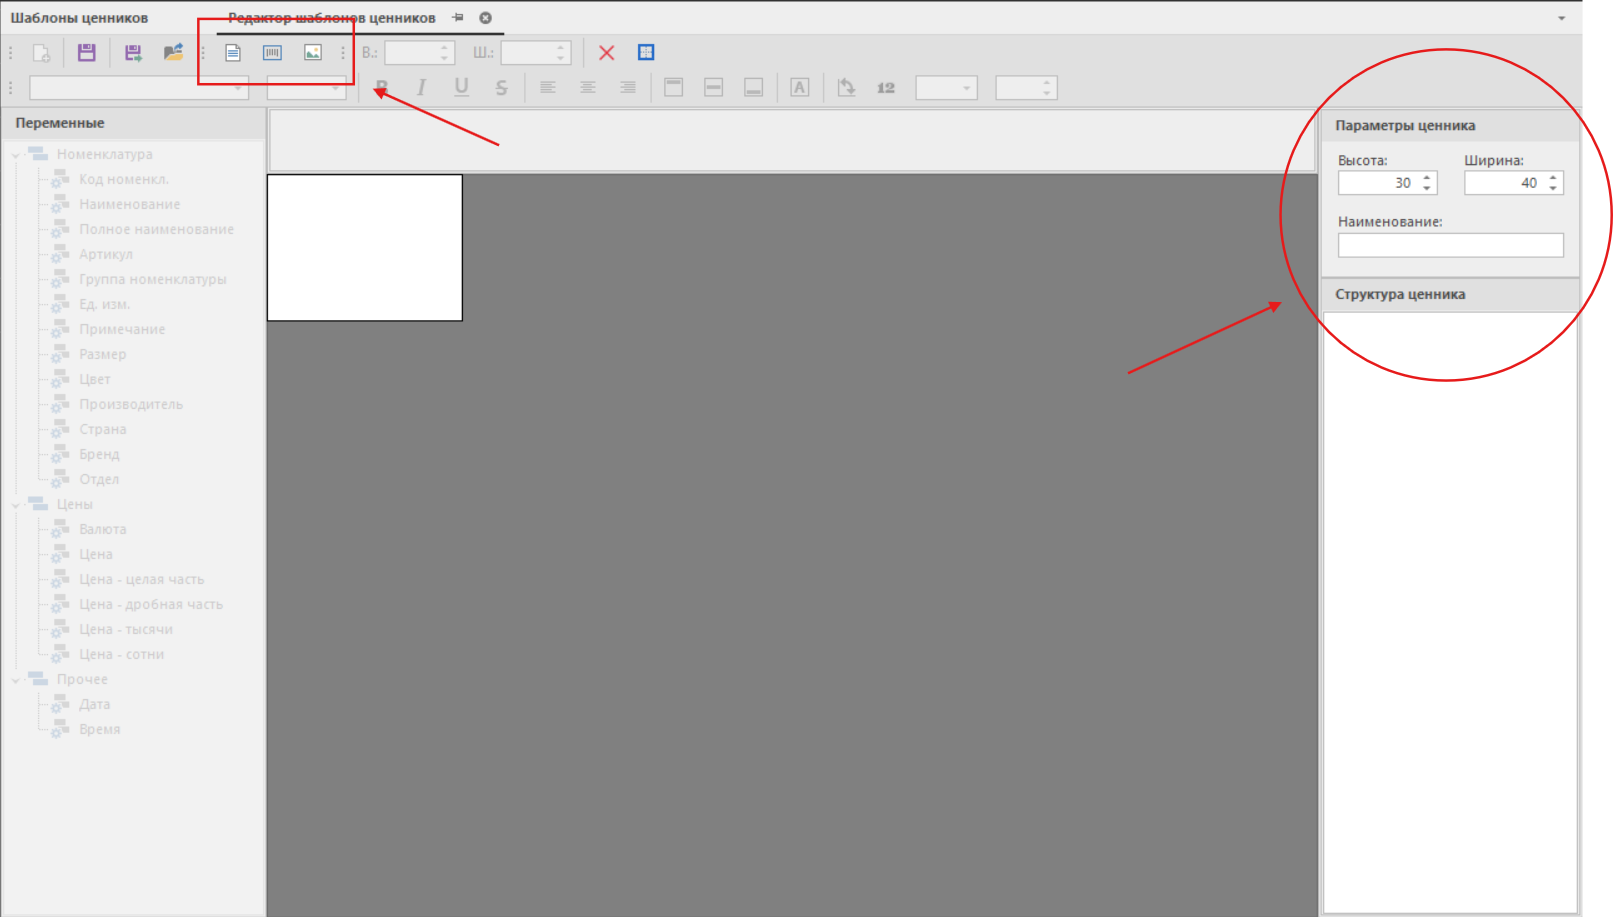Select the Наименование variable

click(x=130, y=204)
